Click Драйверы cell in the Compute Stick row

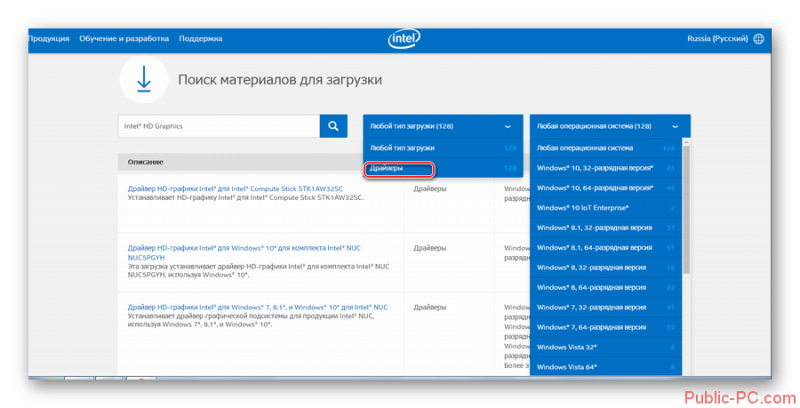430,189
